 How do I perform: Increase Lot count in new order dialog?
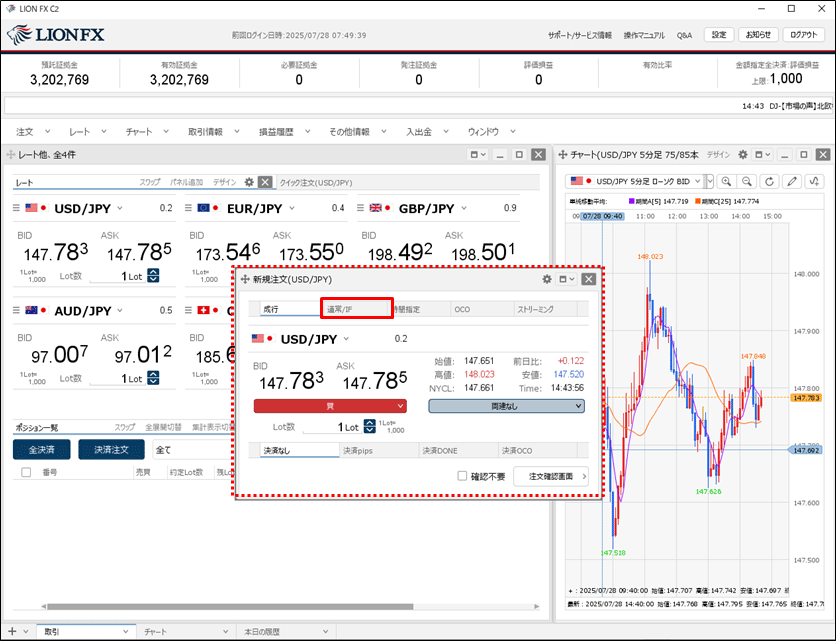pyautogui.click(x=370, y=423)
